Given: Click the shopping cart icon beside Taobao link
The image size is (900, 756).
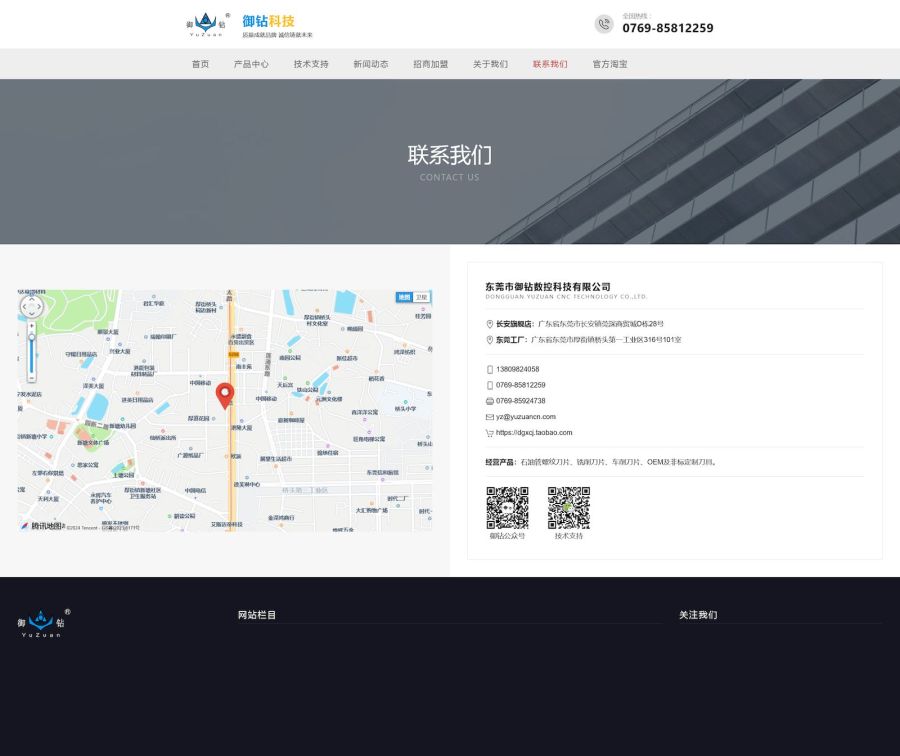Looking at the screenshot, I should 490,433.
